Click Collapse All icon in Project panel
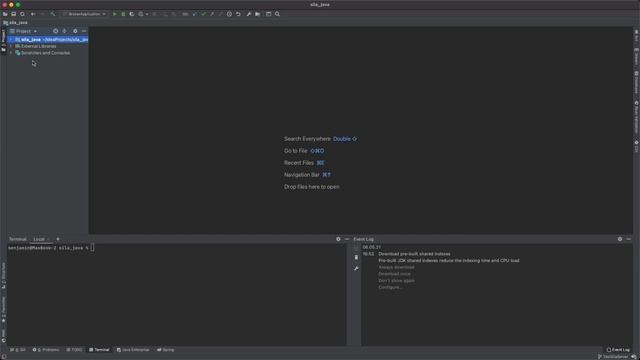 64,31
